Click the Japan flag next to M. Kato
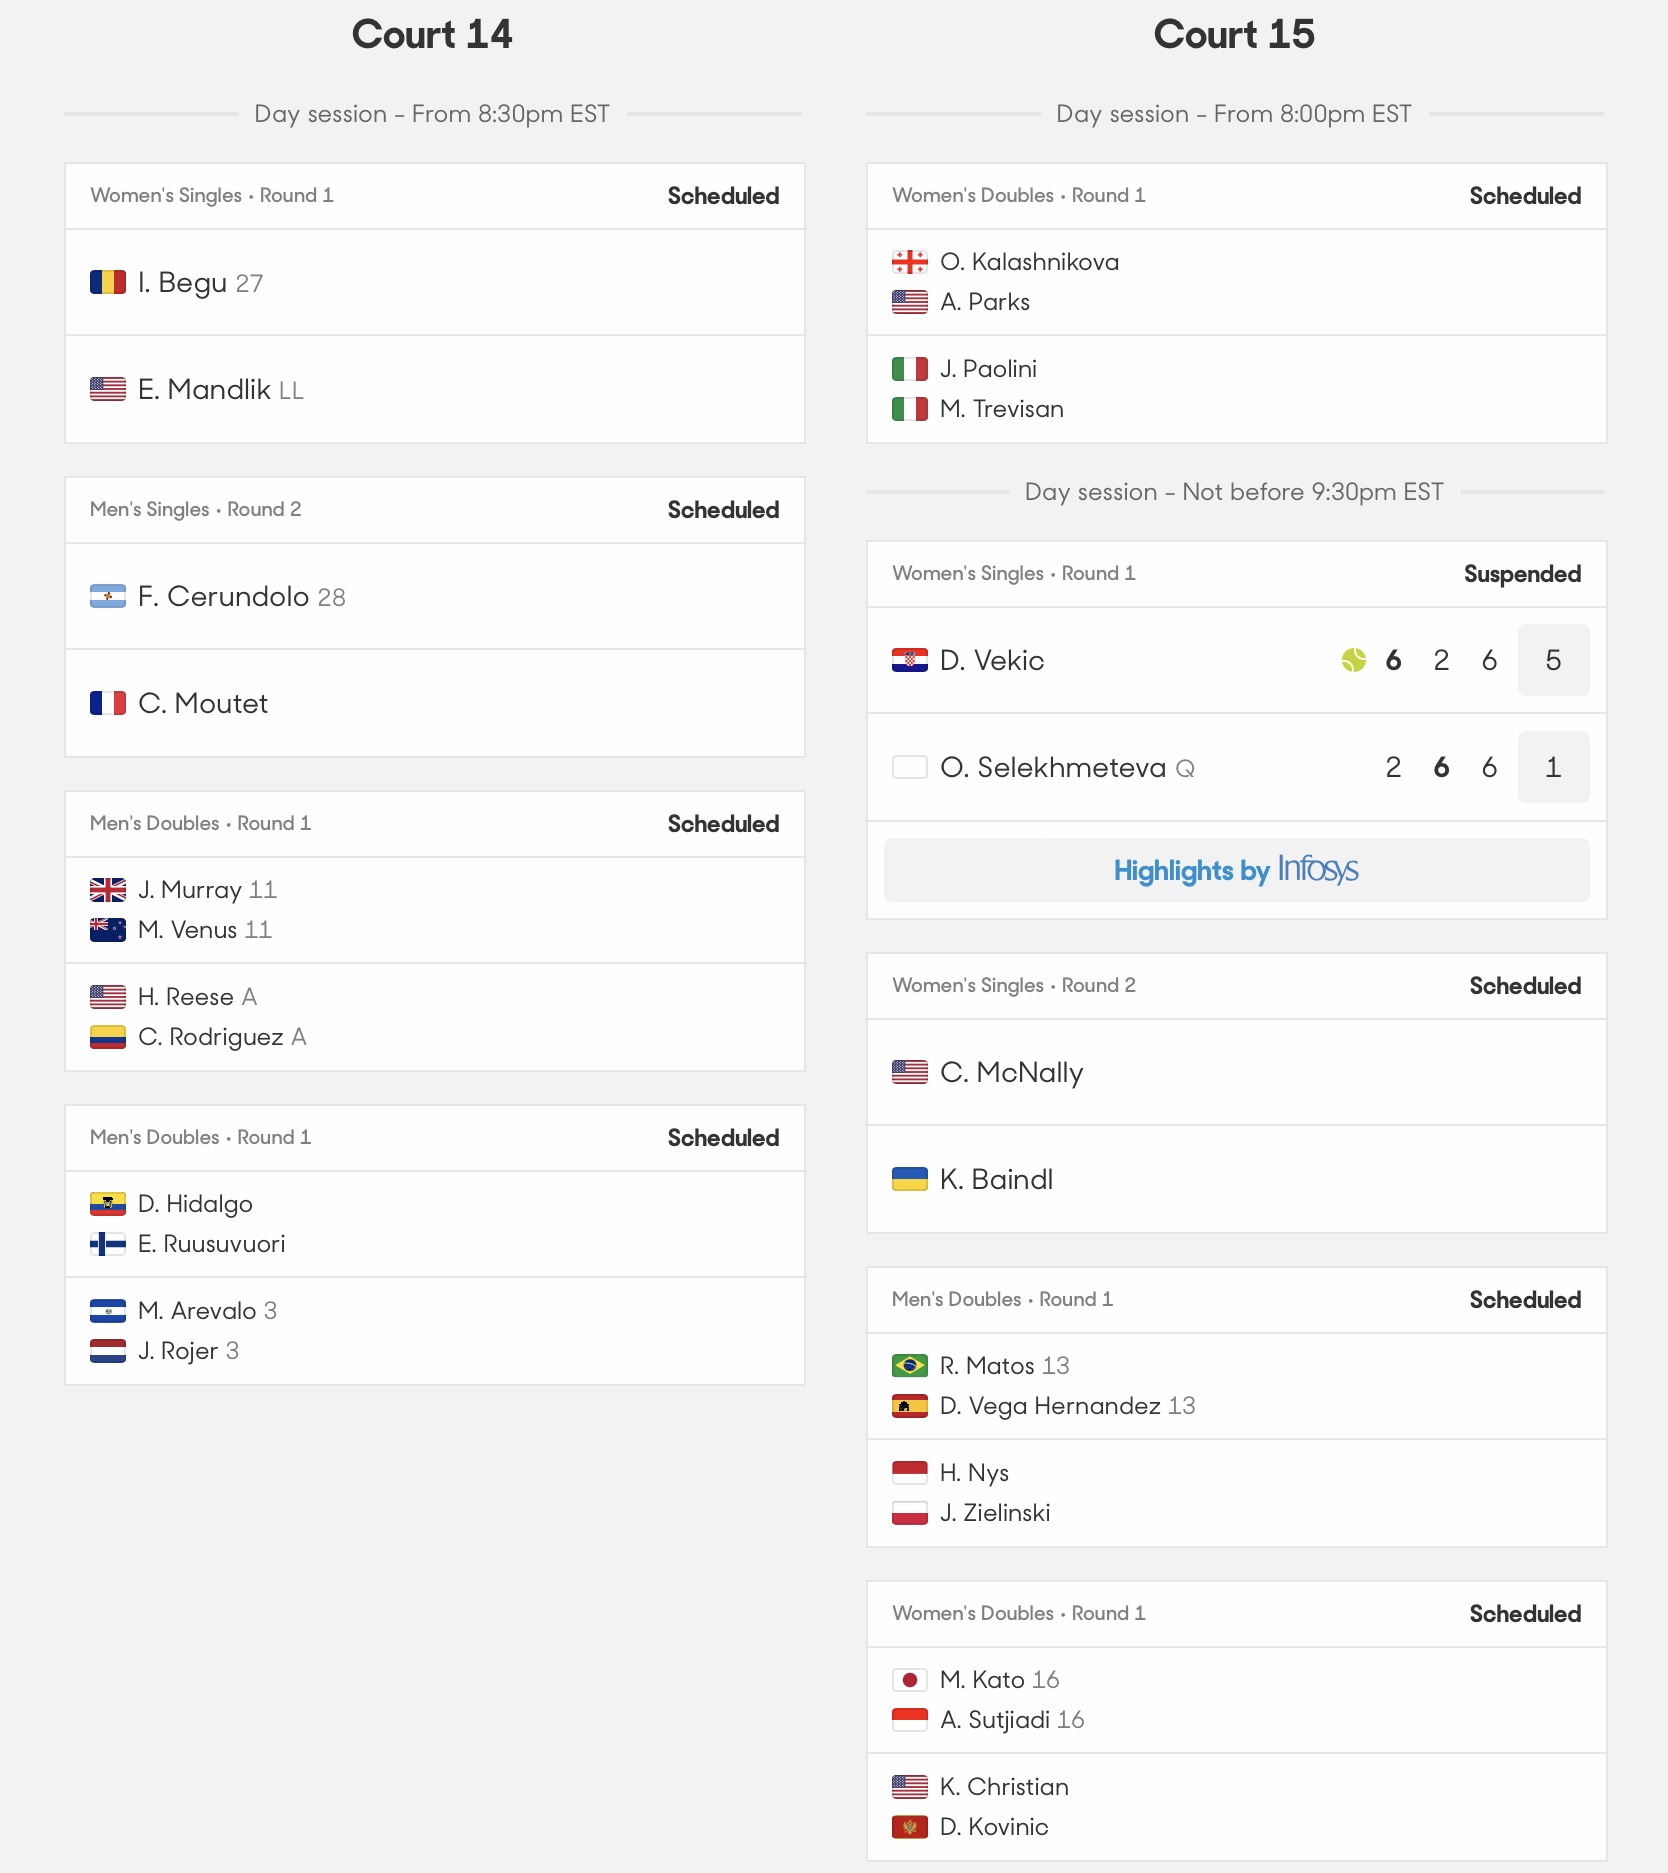The height and width of the screenshot is (1873, 1668). 910,1680
